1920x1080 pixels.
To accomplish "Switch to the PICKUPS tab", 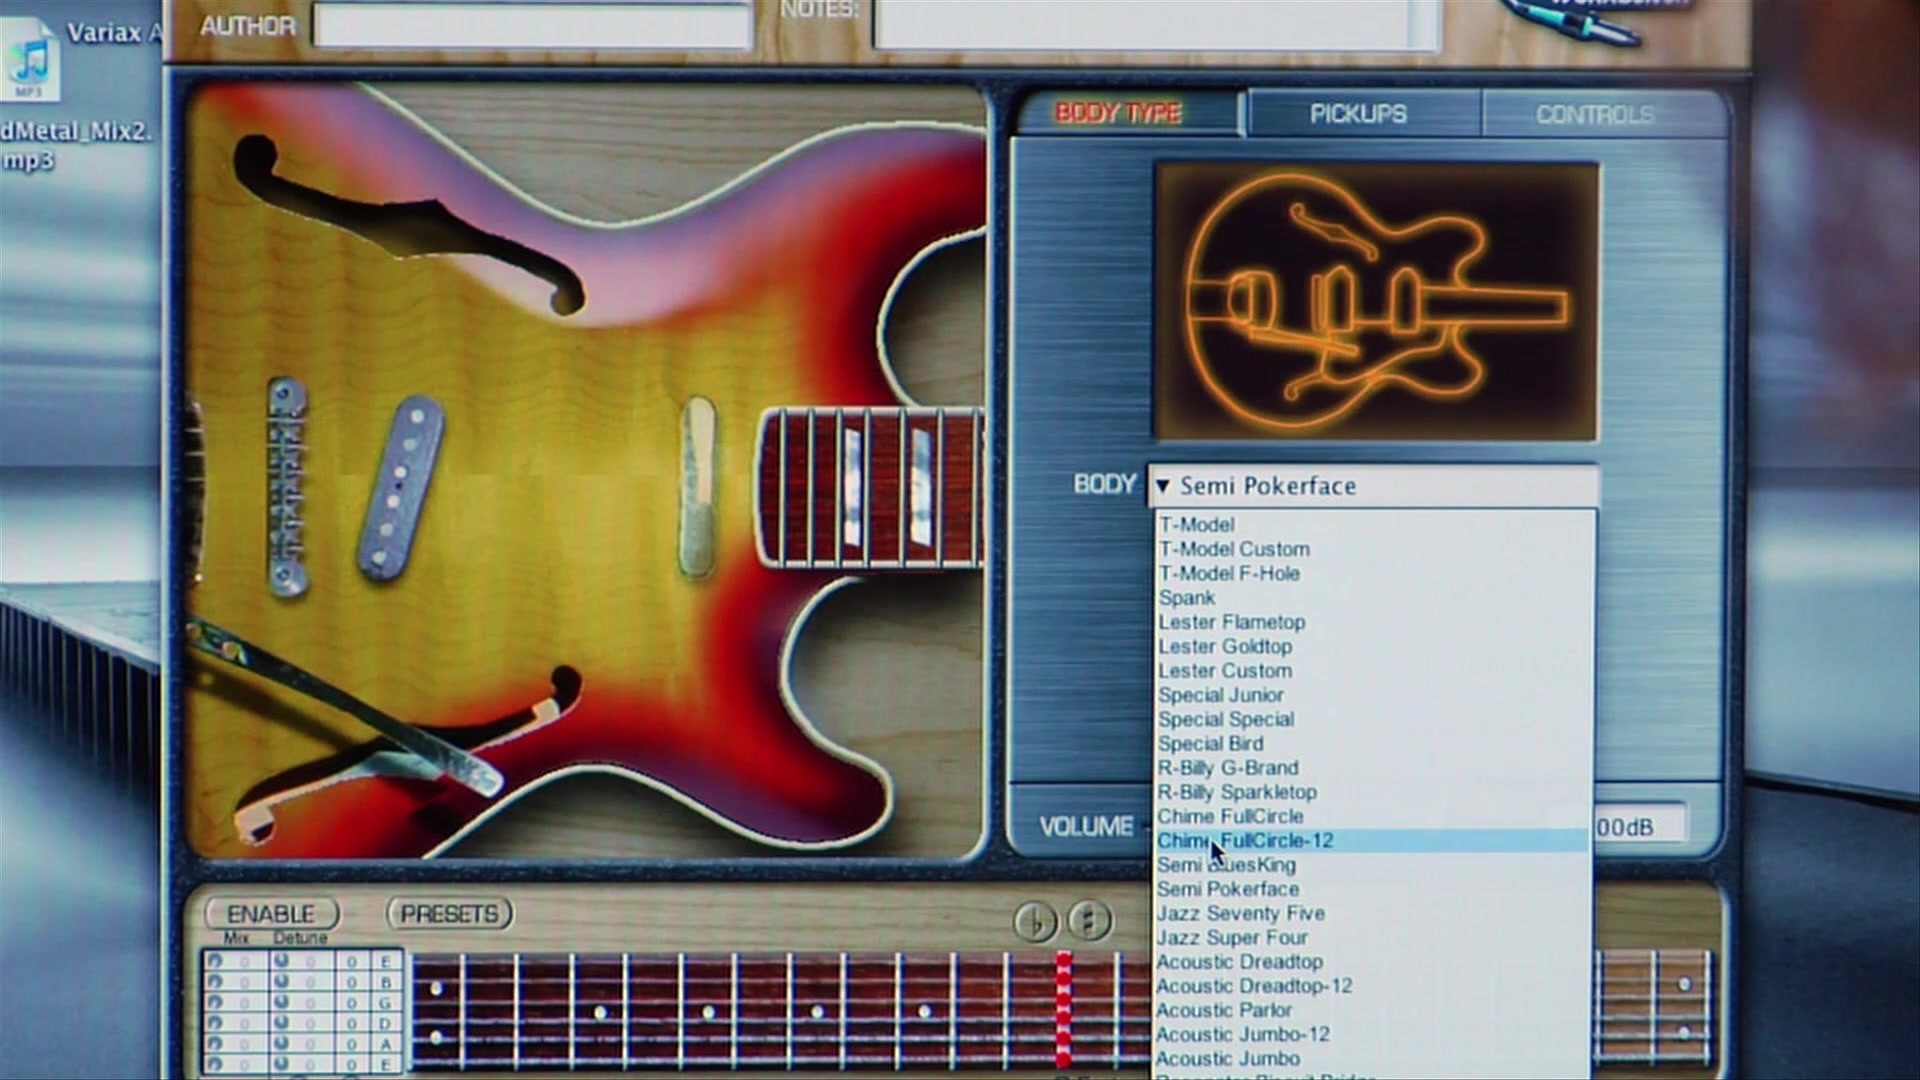I will coord(1359,114).
